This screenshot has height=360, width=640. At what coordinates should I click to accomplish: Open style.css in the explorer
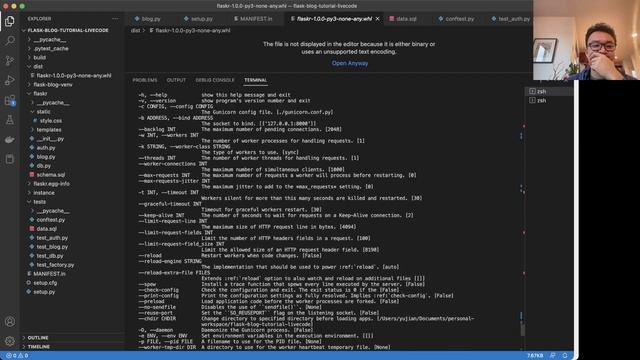click(x=51, y=121)
